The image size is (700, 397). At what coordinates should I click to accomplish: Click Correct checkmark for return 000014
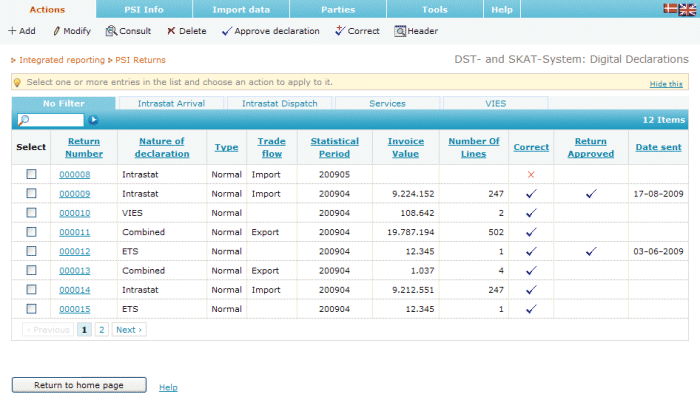pos(531,290)
